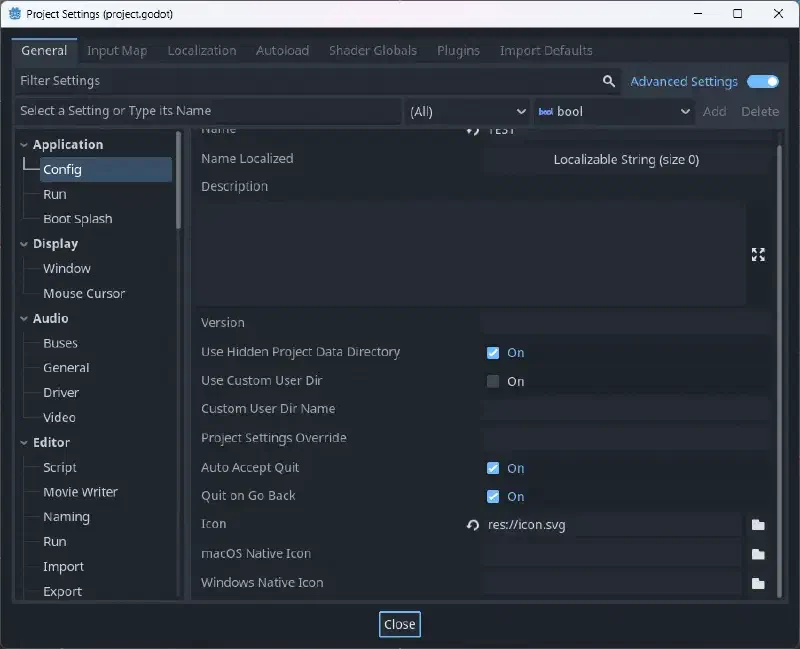Screen dimensions: 800x649
Task: Switch to the Input Map tab
Action: tap(117, 51)
